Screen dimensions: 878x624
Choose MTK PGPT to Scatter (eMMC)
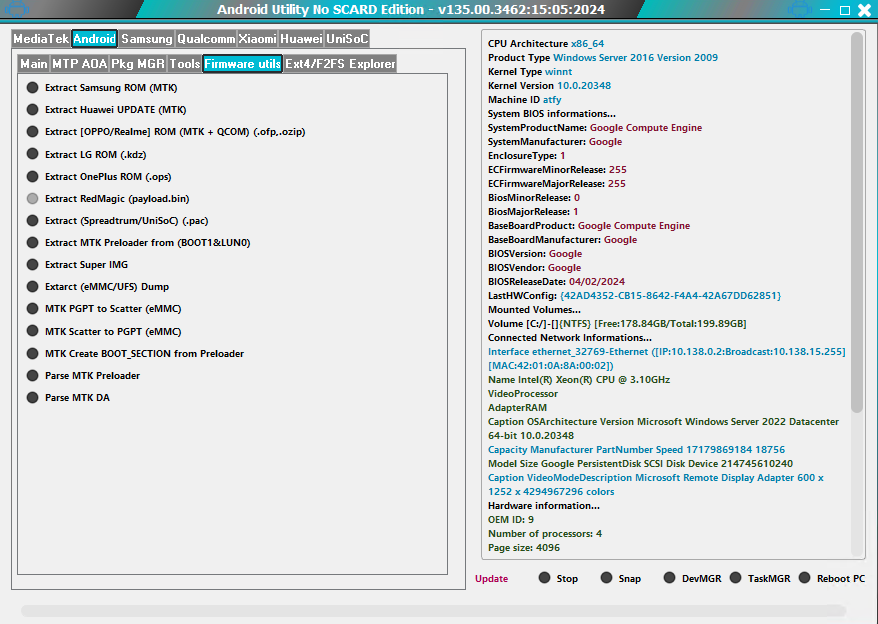[33, 309]
